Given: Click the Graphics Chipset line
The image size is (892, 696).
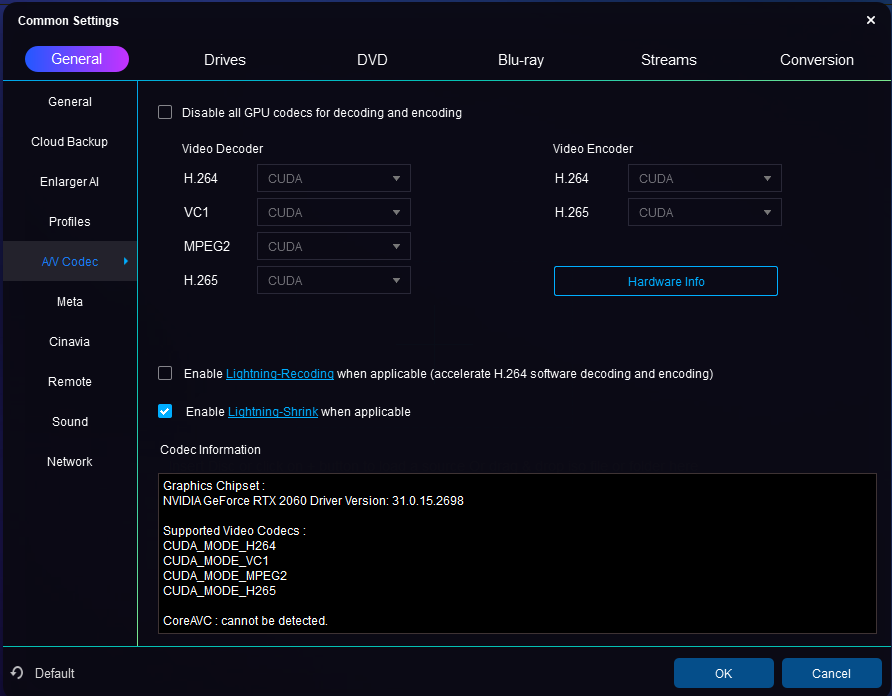Looking at the screenshot, I should tap(214, 485).
